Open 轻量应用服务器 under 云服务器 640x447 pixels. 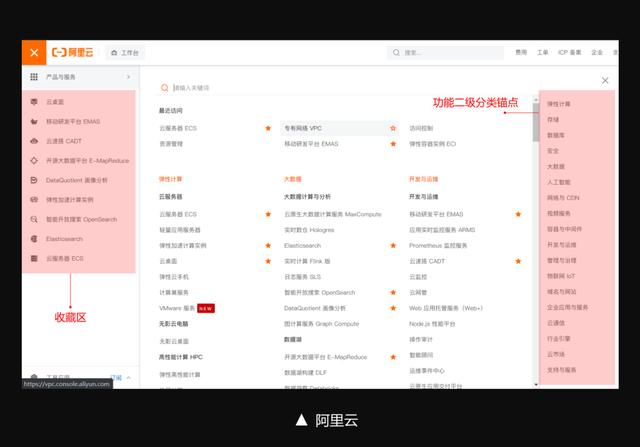[x=180, y=230]
